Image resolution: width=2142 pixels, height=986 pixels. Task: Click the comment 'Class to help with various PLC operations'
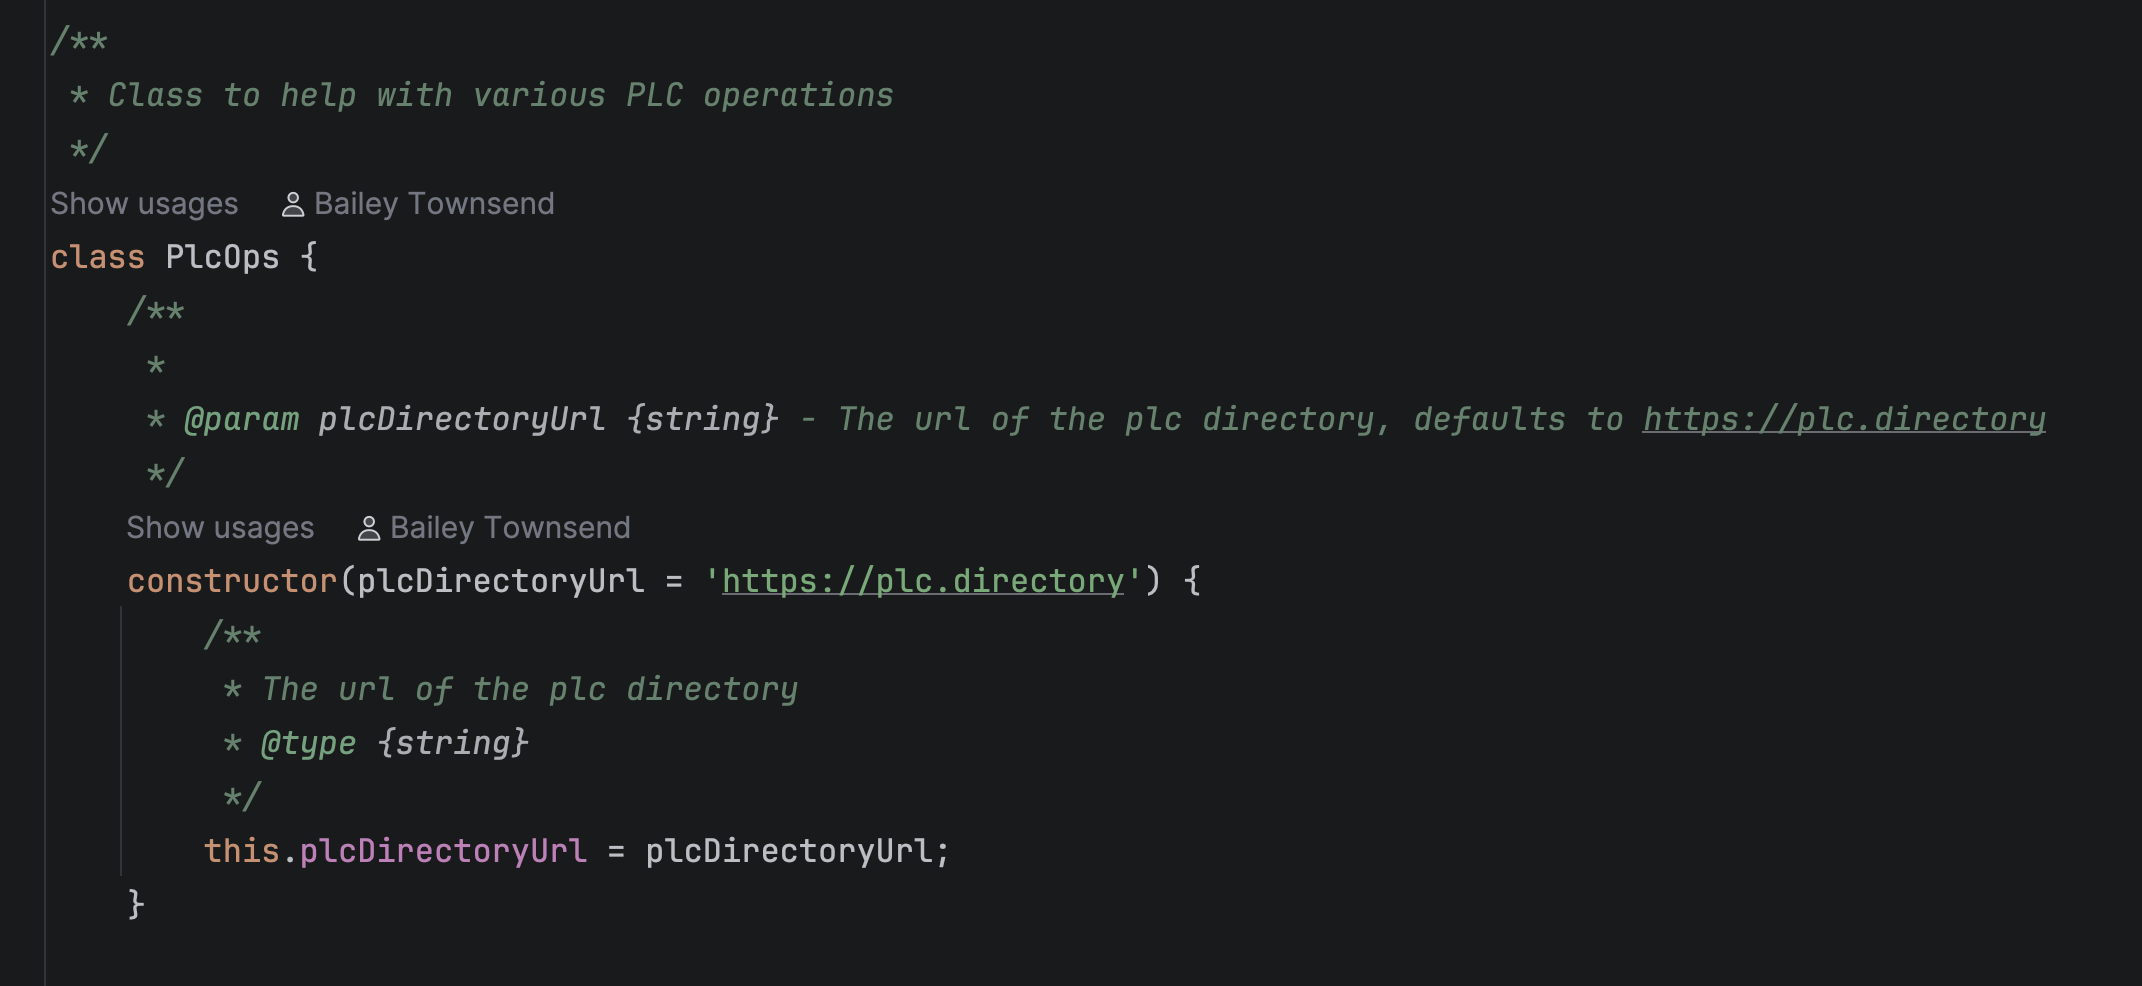[x=500, y=95]
